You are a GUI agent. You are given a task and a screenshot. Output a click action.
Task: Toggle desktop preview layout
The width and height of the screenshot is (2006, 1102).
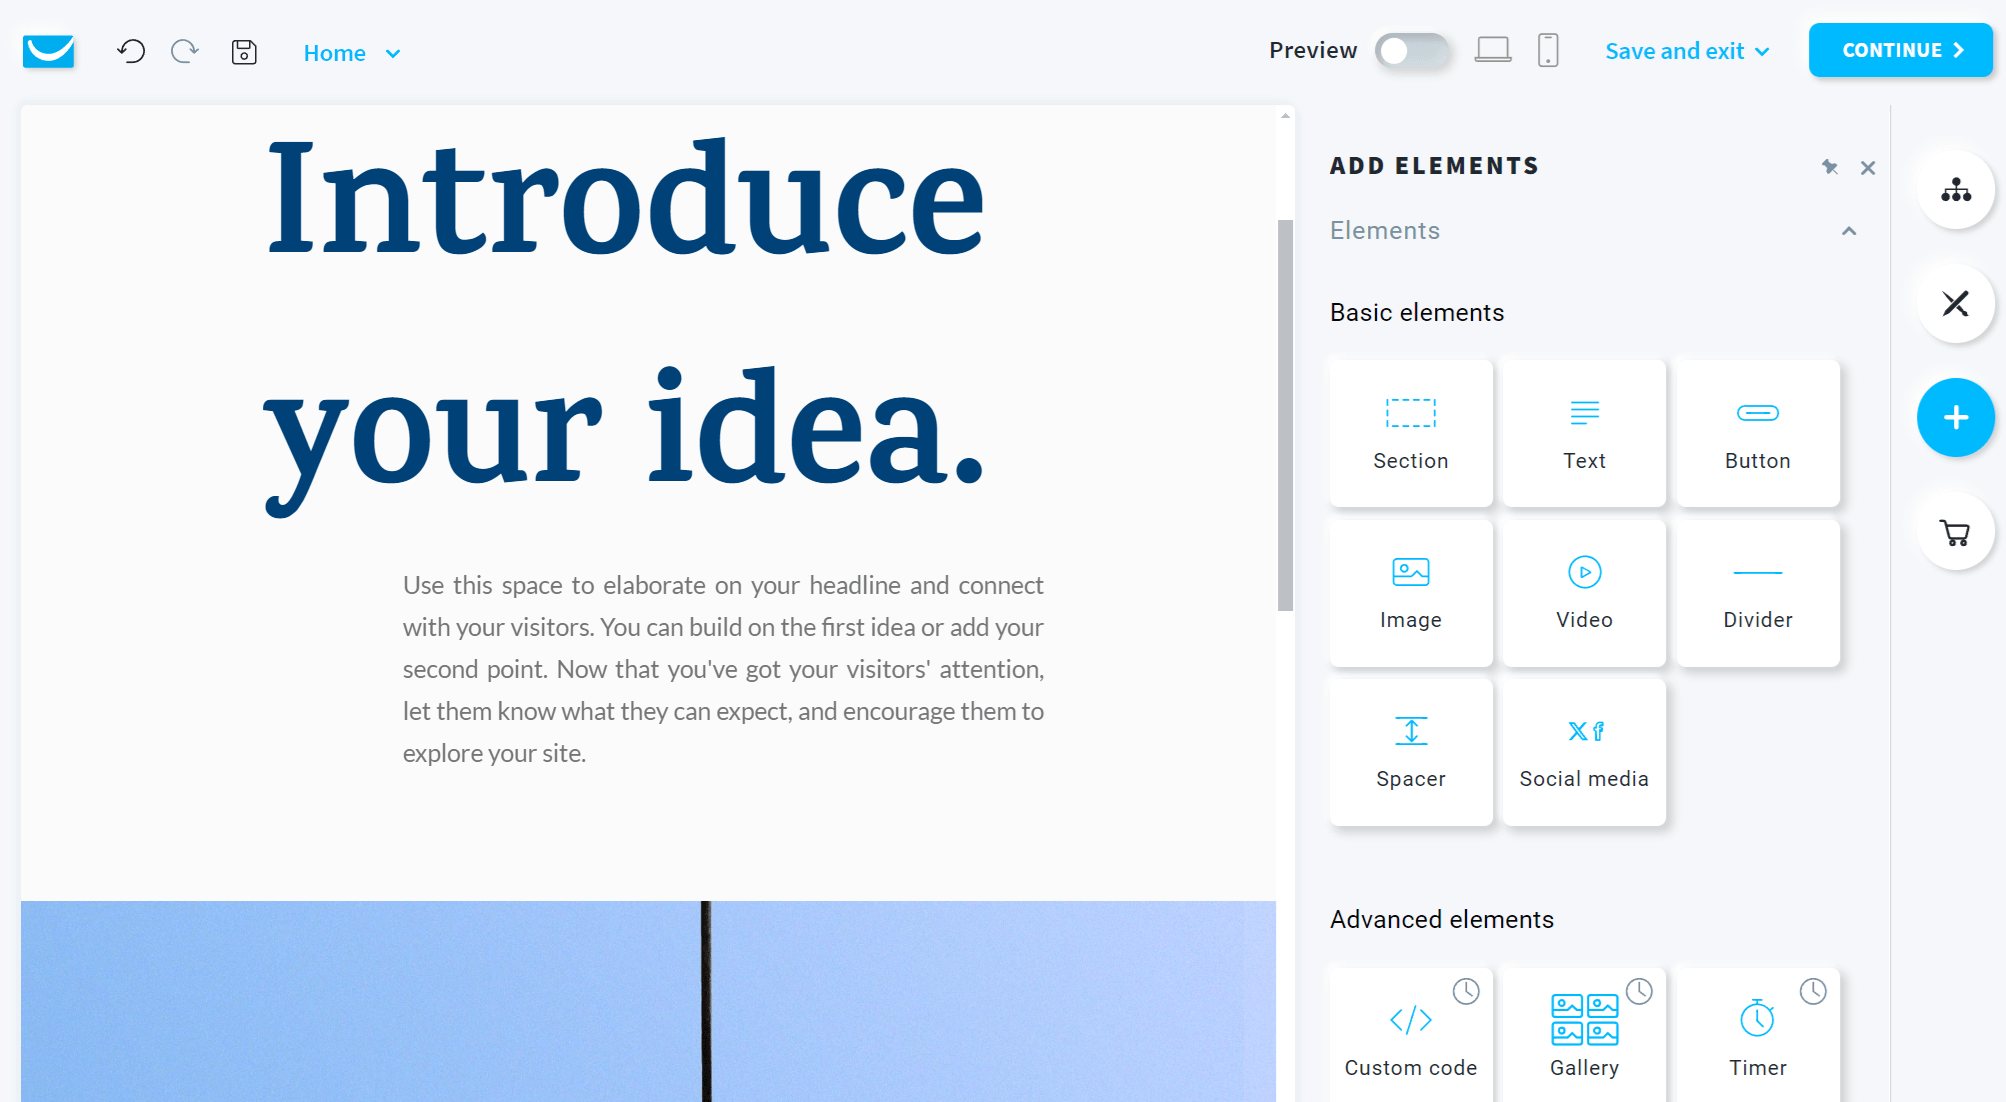[x=1493, y=52]
